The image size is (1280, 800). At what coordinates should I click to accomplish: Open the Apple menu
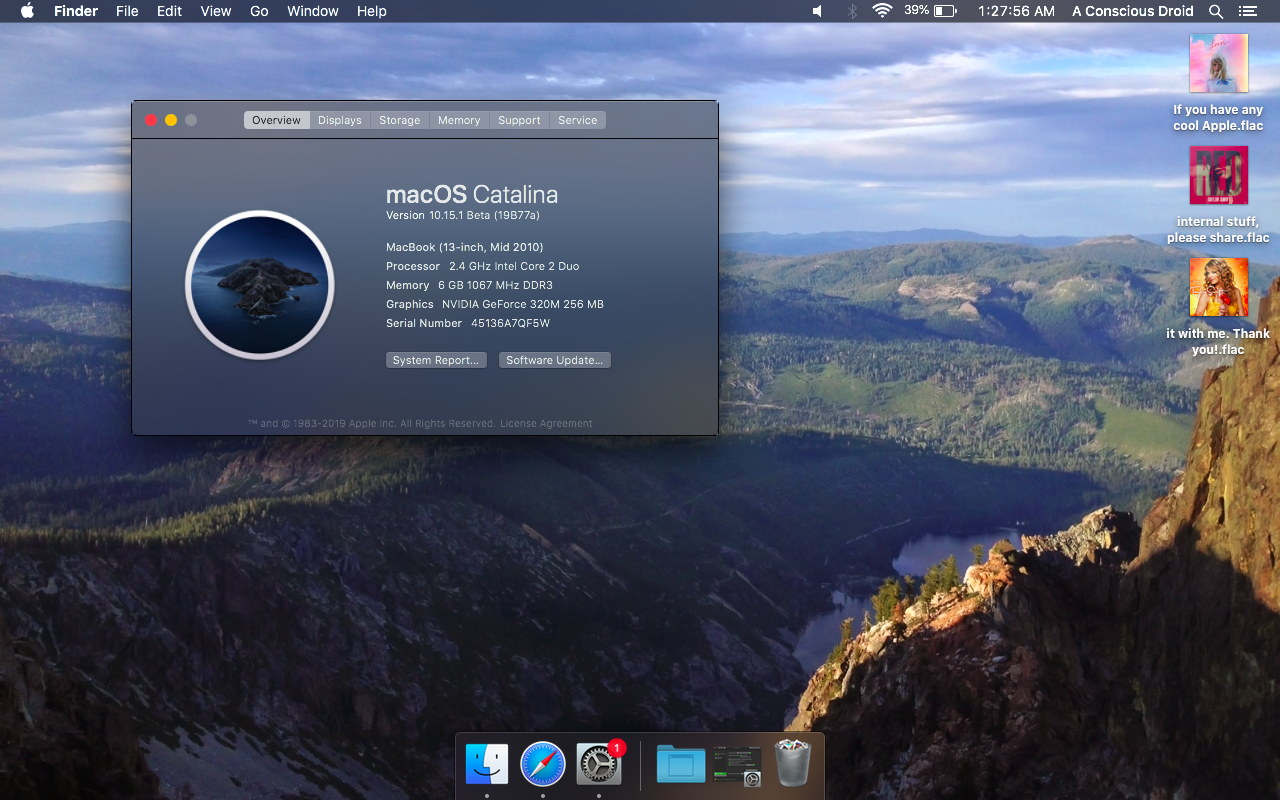coord(27,11)
